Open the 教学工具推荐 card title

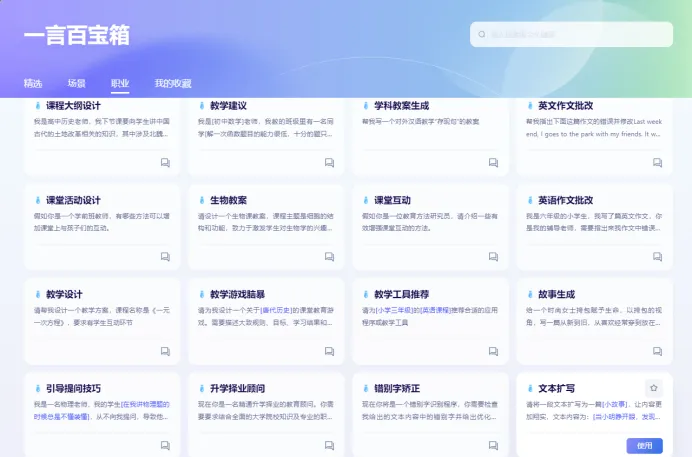click(402, 294)
